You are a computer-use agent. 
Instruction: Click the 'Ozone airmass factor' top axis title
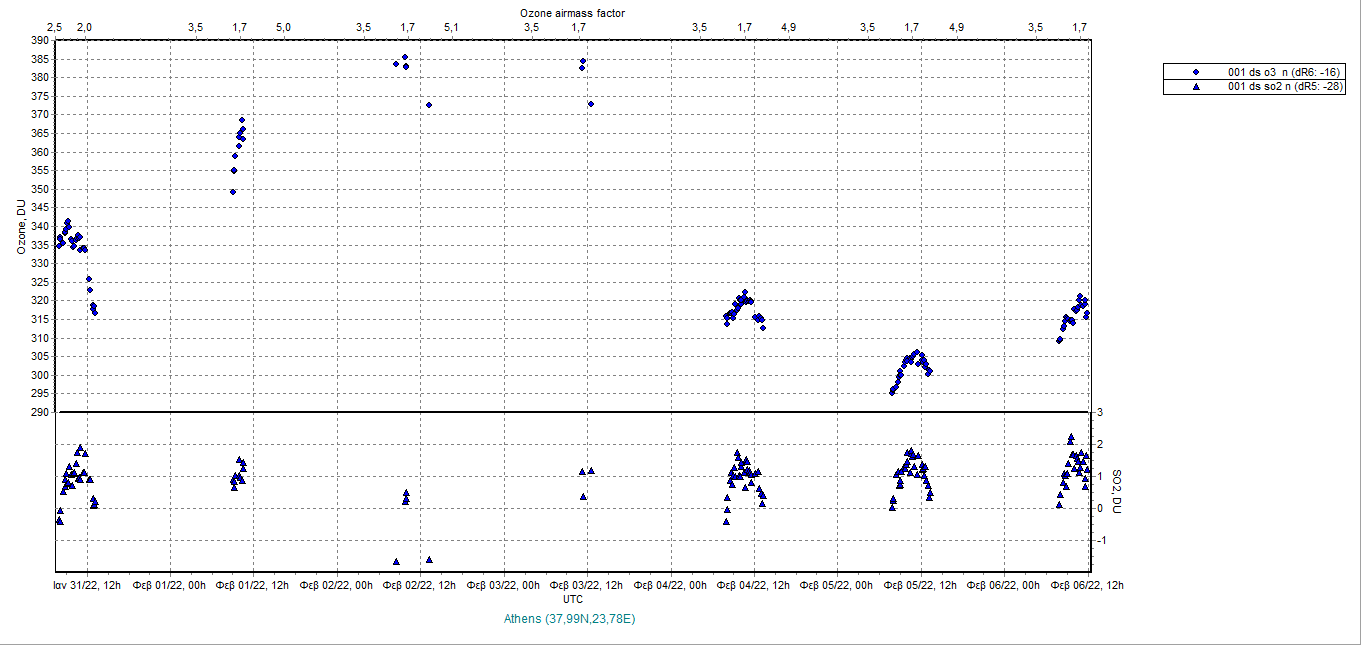(573, 13)
